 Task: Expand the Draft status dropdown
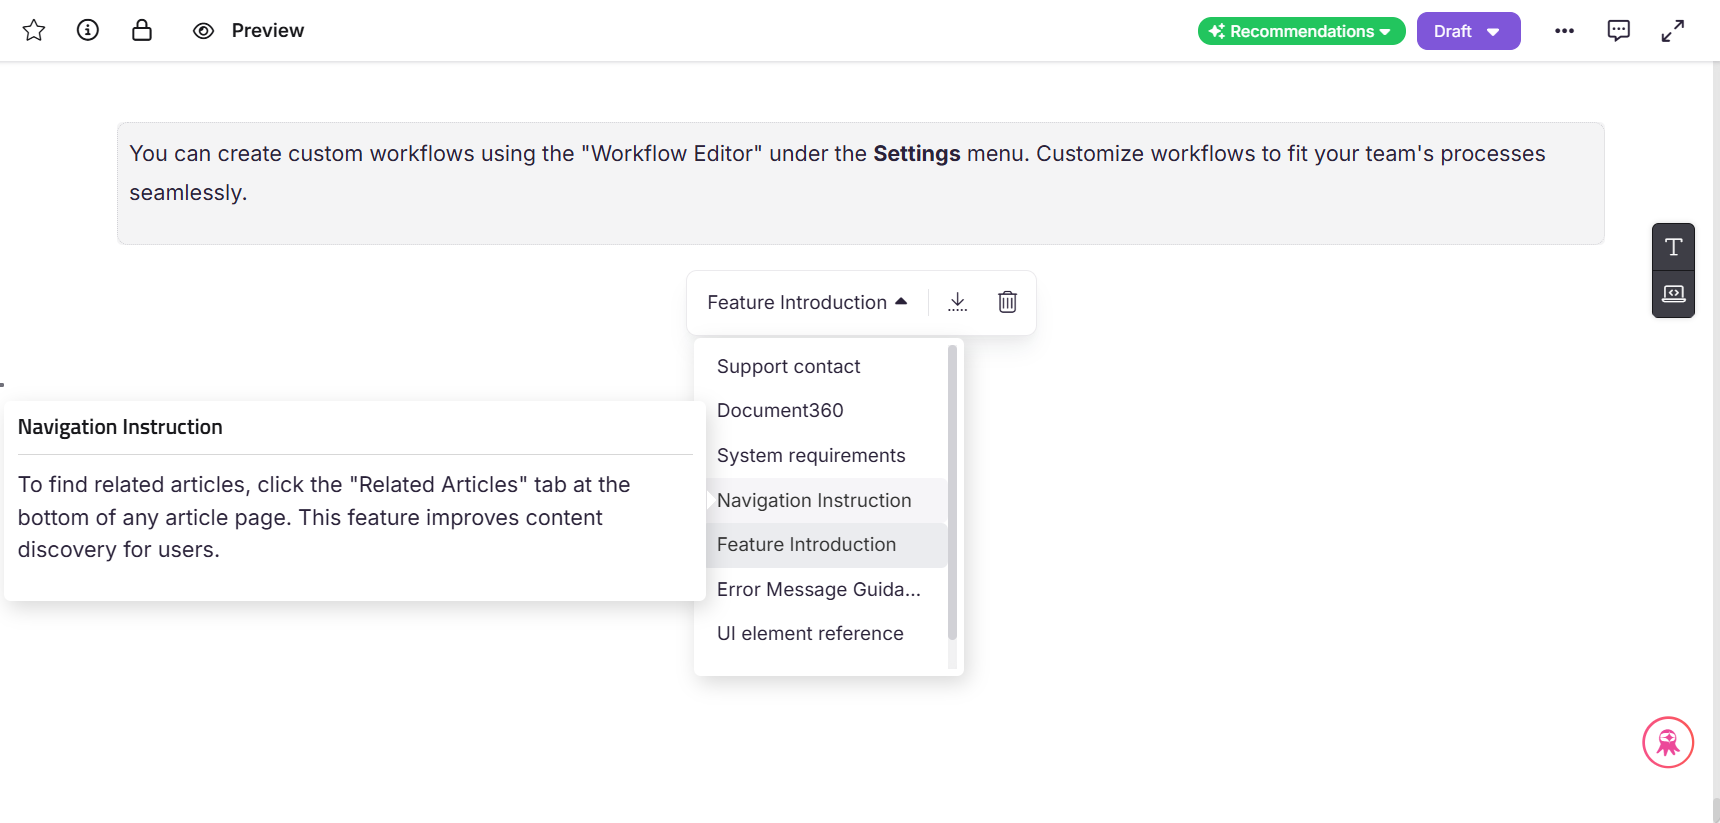point(1467,31)
